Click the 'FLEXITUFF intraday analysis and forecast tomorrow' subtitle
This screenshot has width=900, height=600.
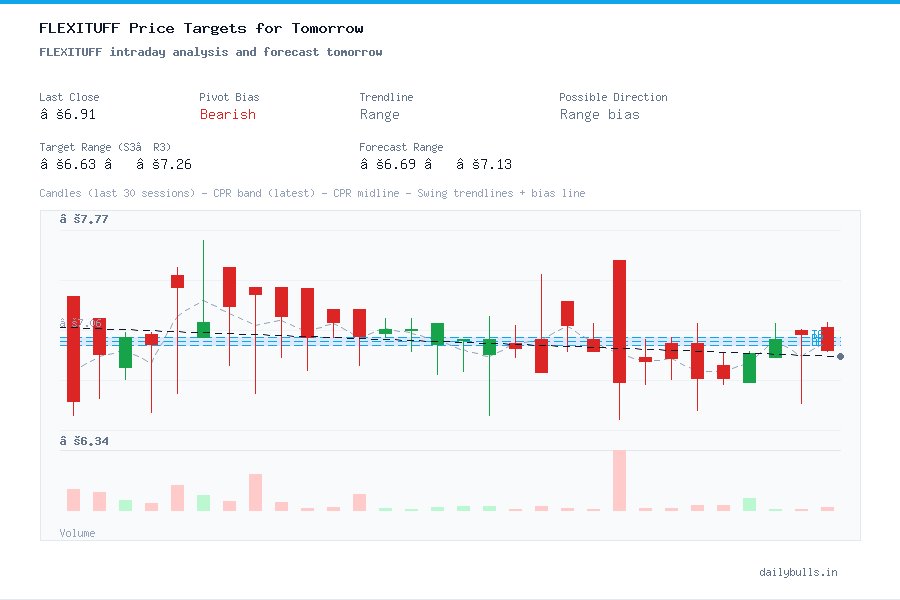click(x=211, y=52)
